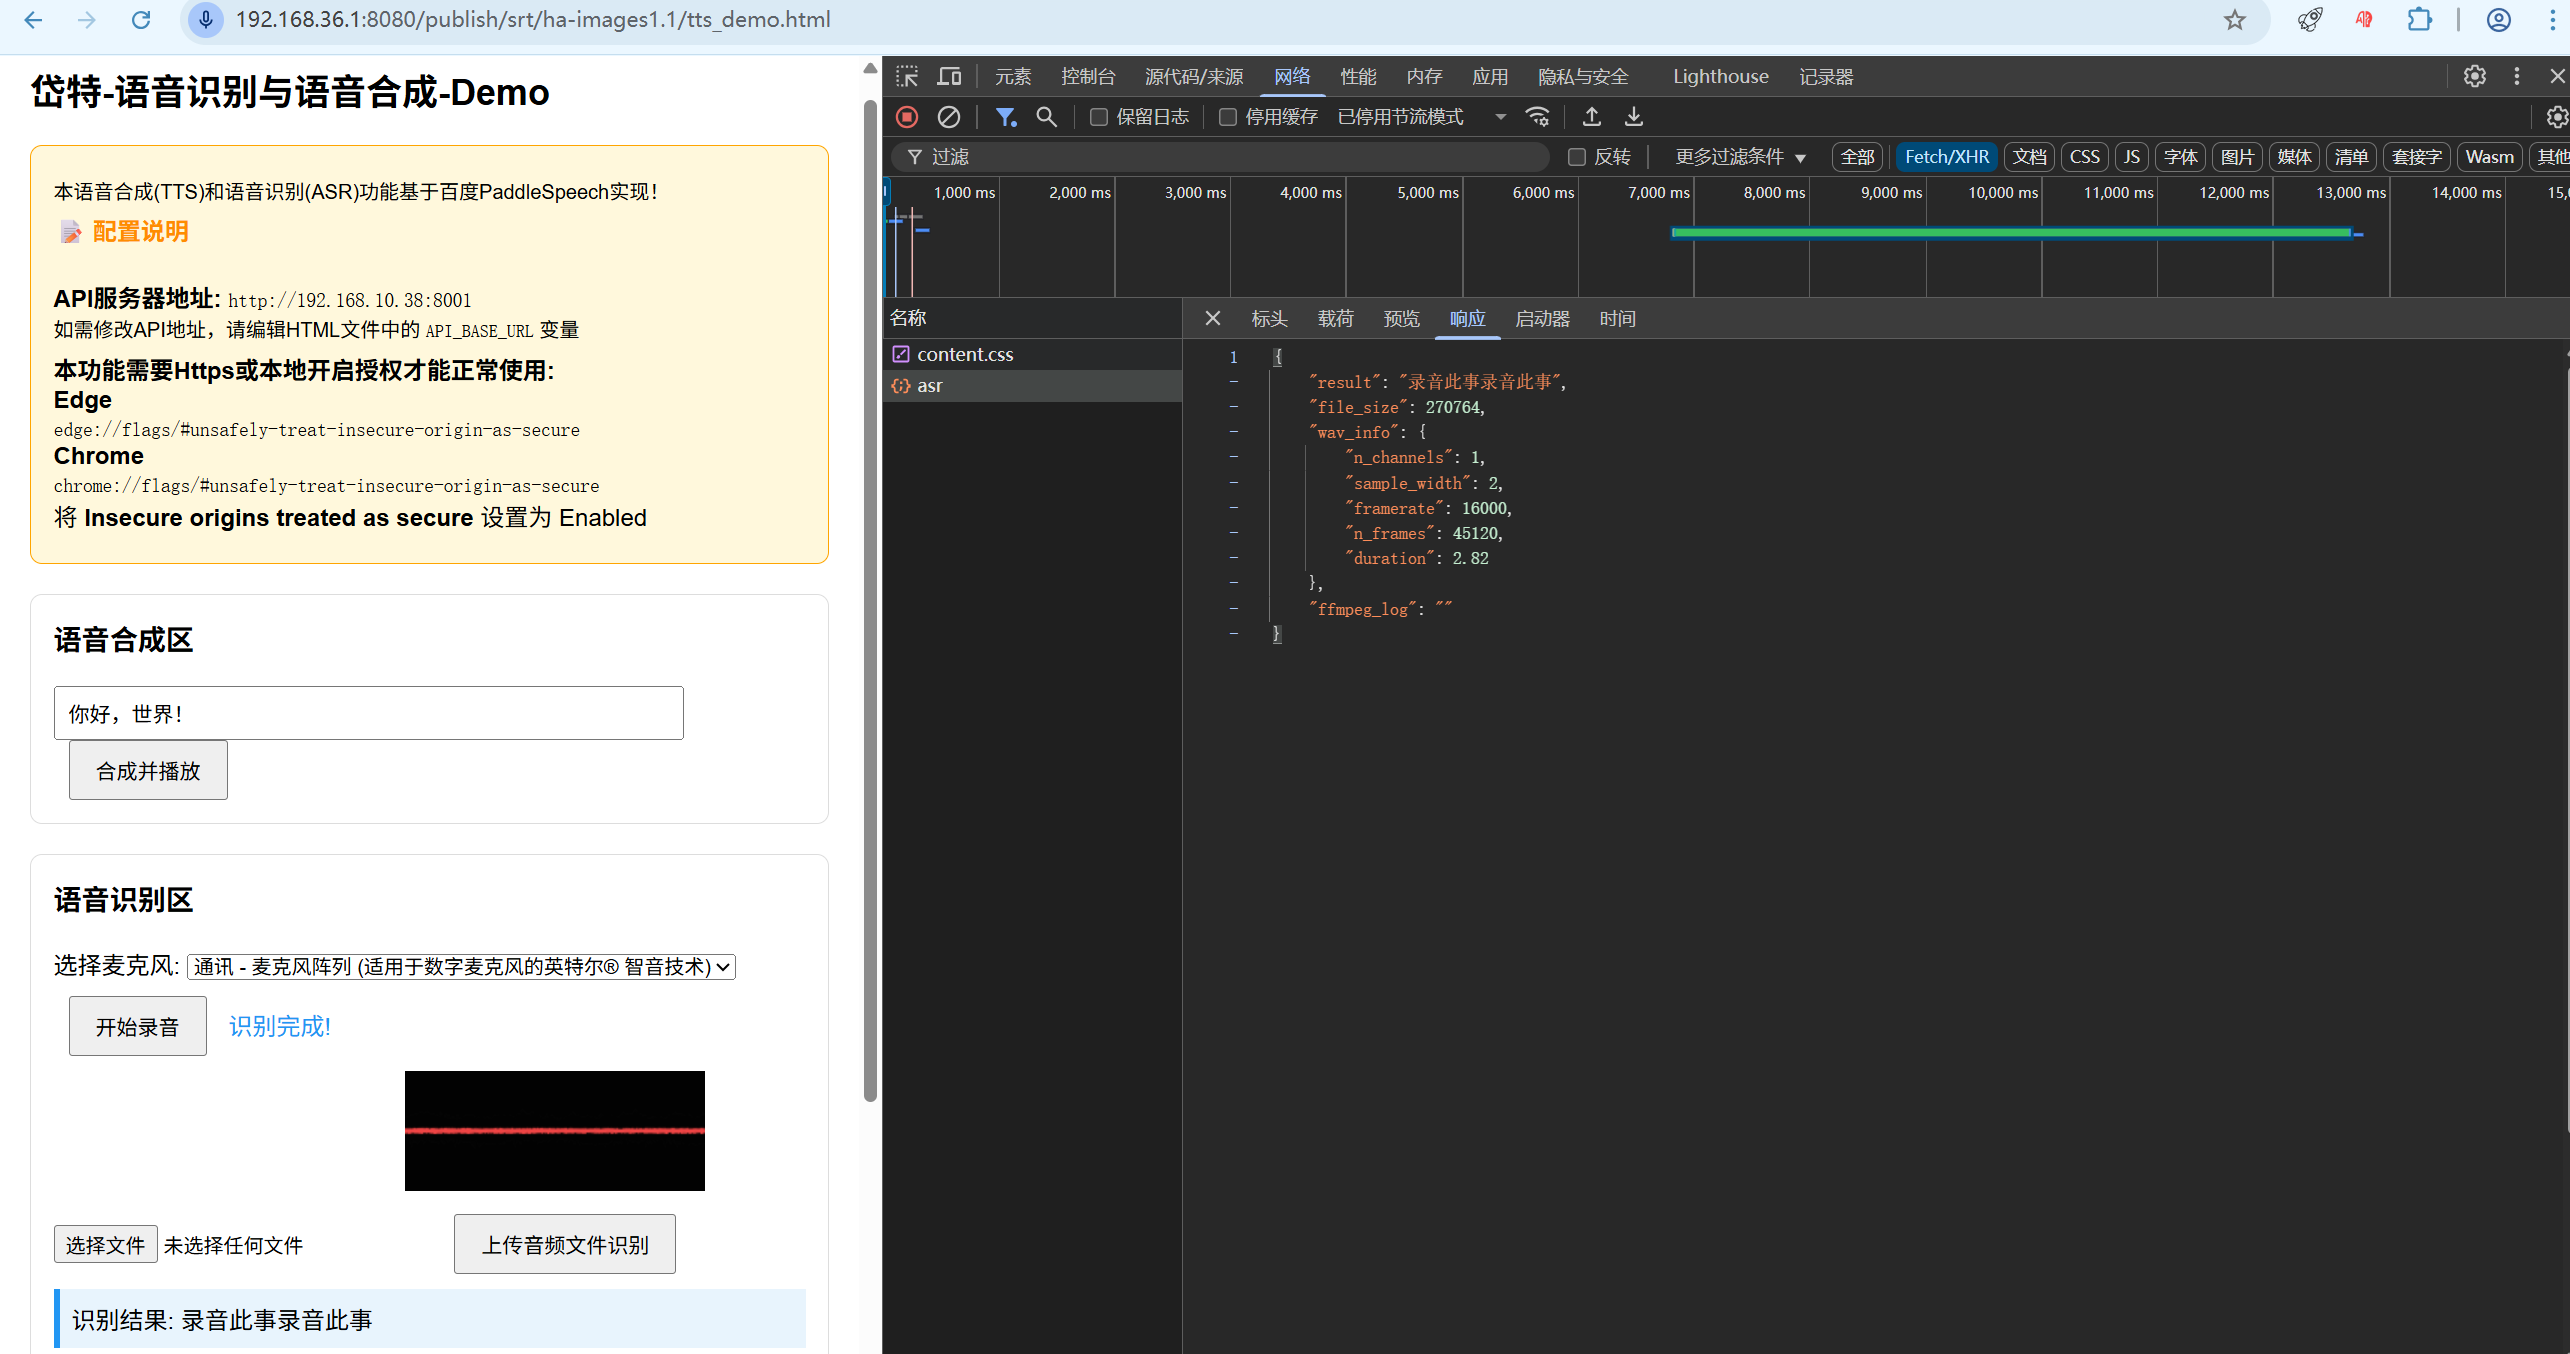Enable the 停用缓存 checkbox
Viewport: 2570px width, 1354px height.
[1227, 117]
